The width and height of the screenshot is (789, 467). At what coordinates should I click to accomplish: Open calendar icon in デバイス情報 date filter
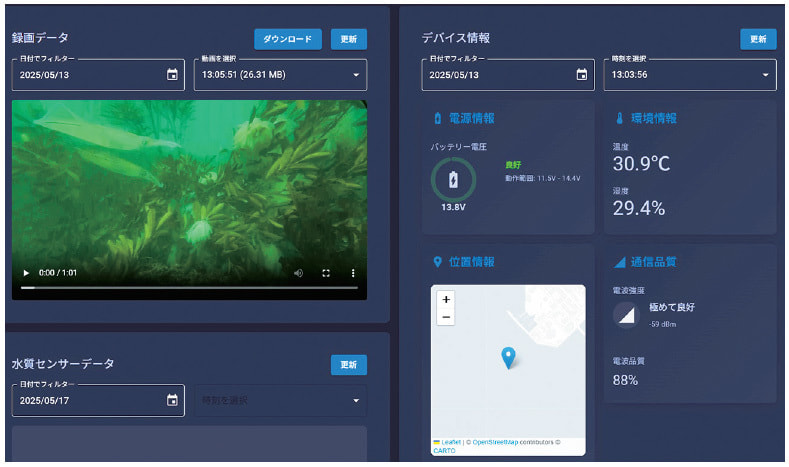point(581,74)
